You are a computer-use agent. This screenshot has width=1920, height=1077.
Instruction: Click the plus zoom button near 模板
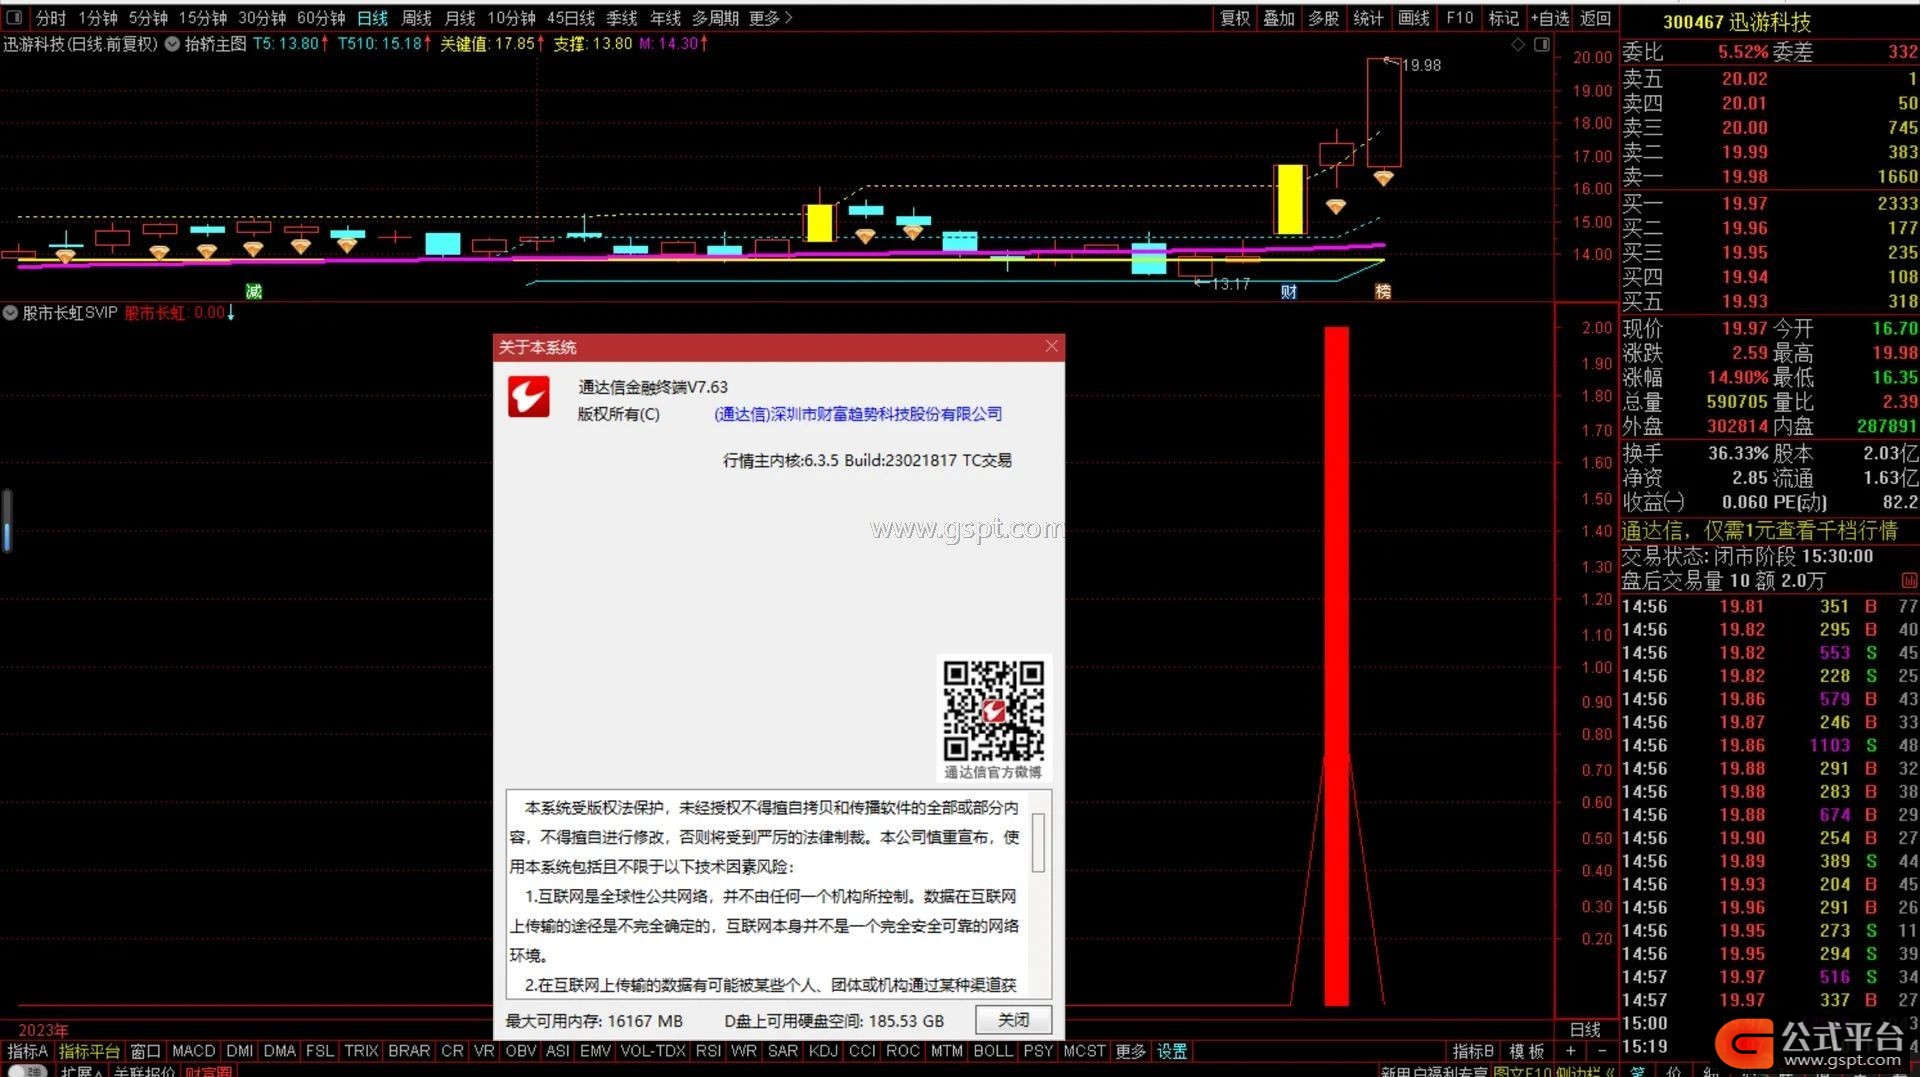pyautogui.click(x=1571, y=1051)
